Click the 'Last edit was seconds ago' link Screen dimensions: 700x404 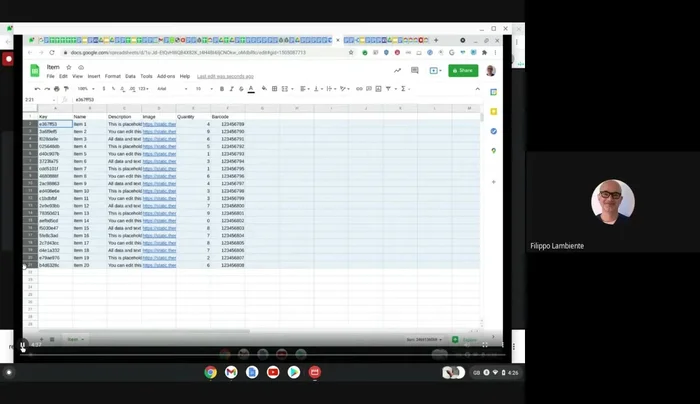(225, 76)
